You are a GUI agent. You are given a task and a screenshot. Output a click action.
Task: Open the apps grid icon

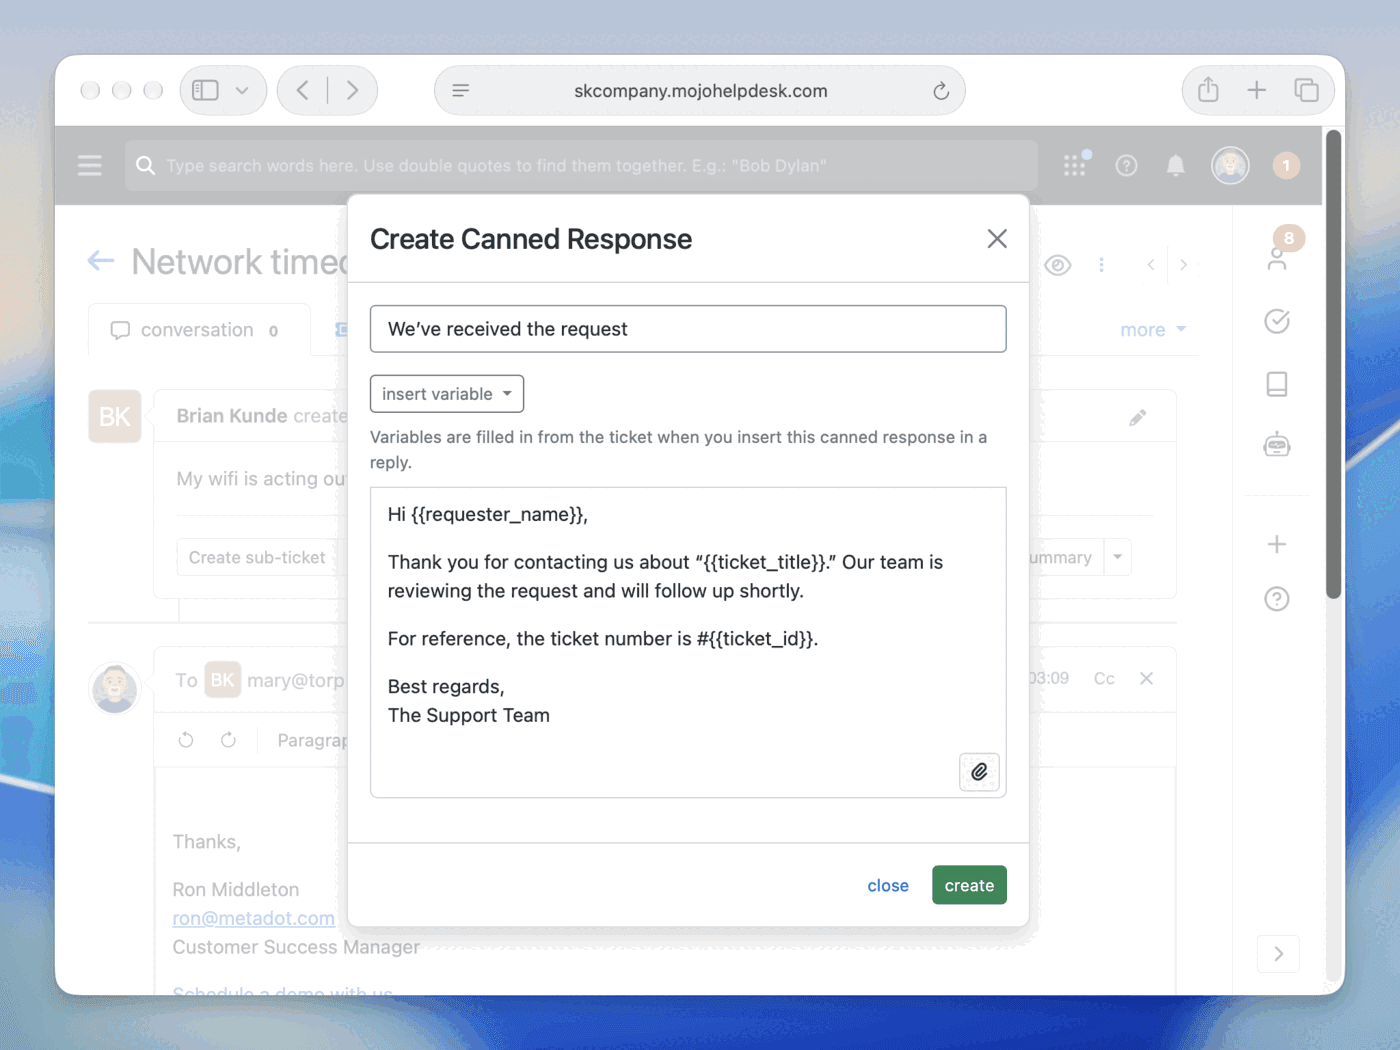point(1075,165)
